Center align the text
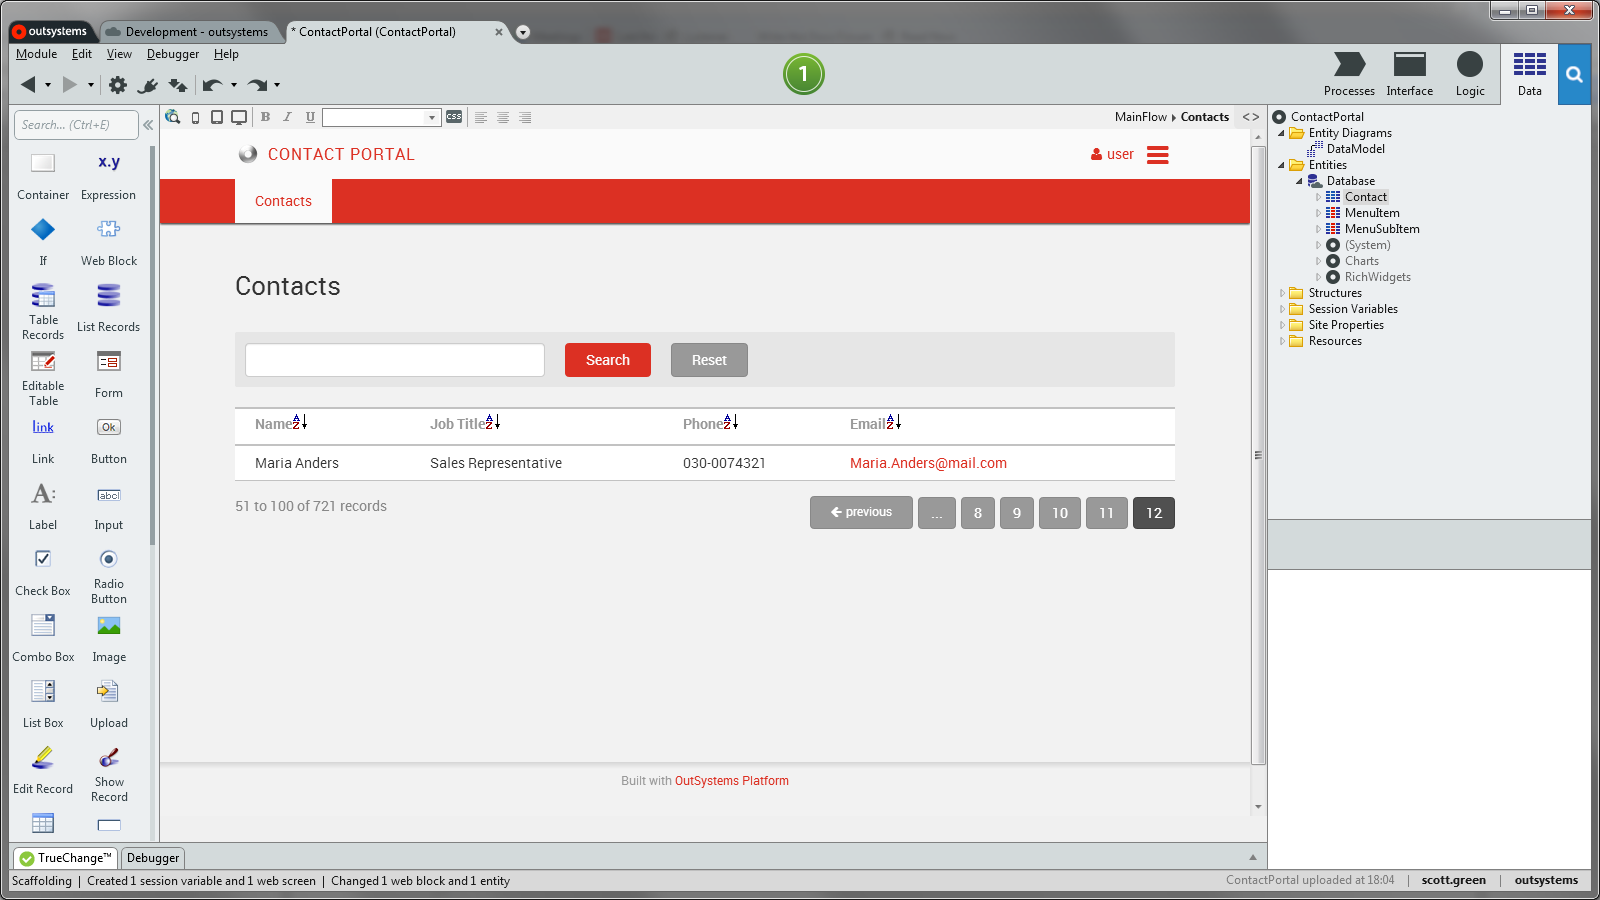 pos(503,117)
